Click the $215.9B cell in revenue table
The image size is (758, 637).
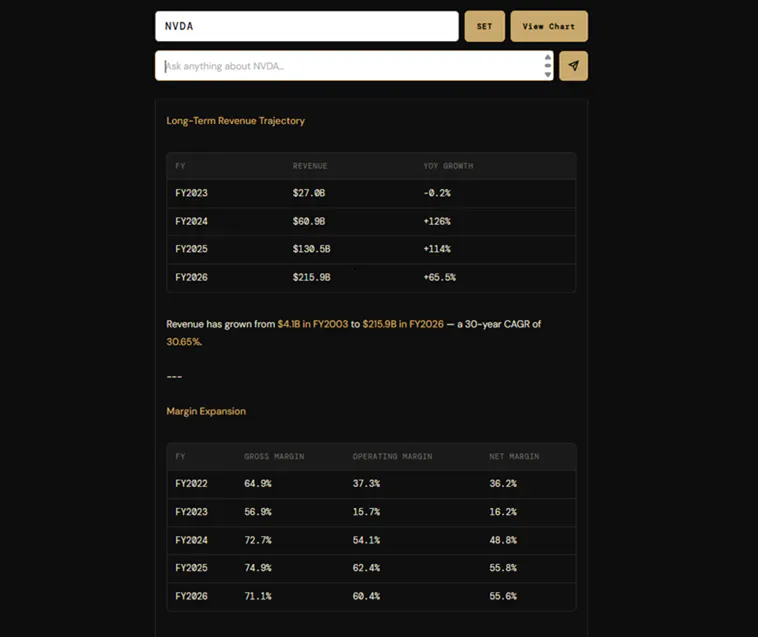[311, 277]
